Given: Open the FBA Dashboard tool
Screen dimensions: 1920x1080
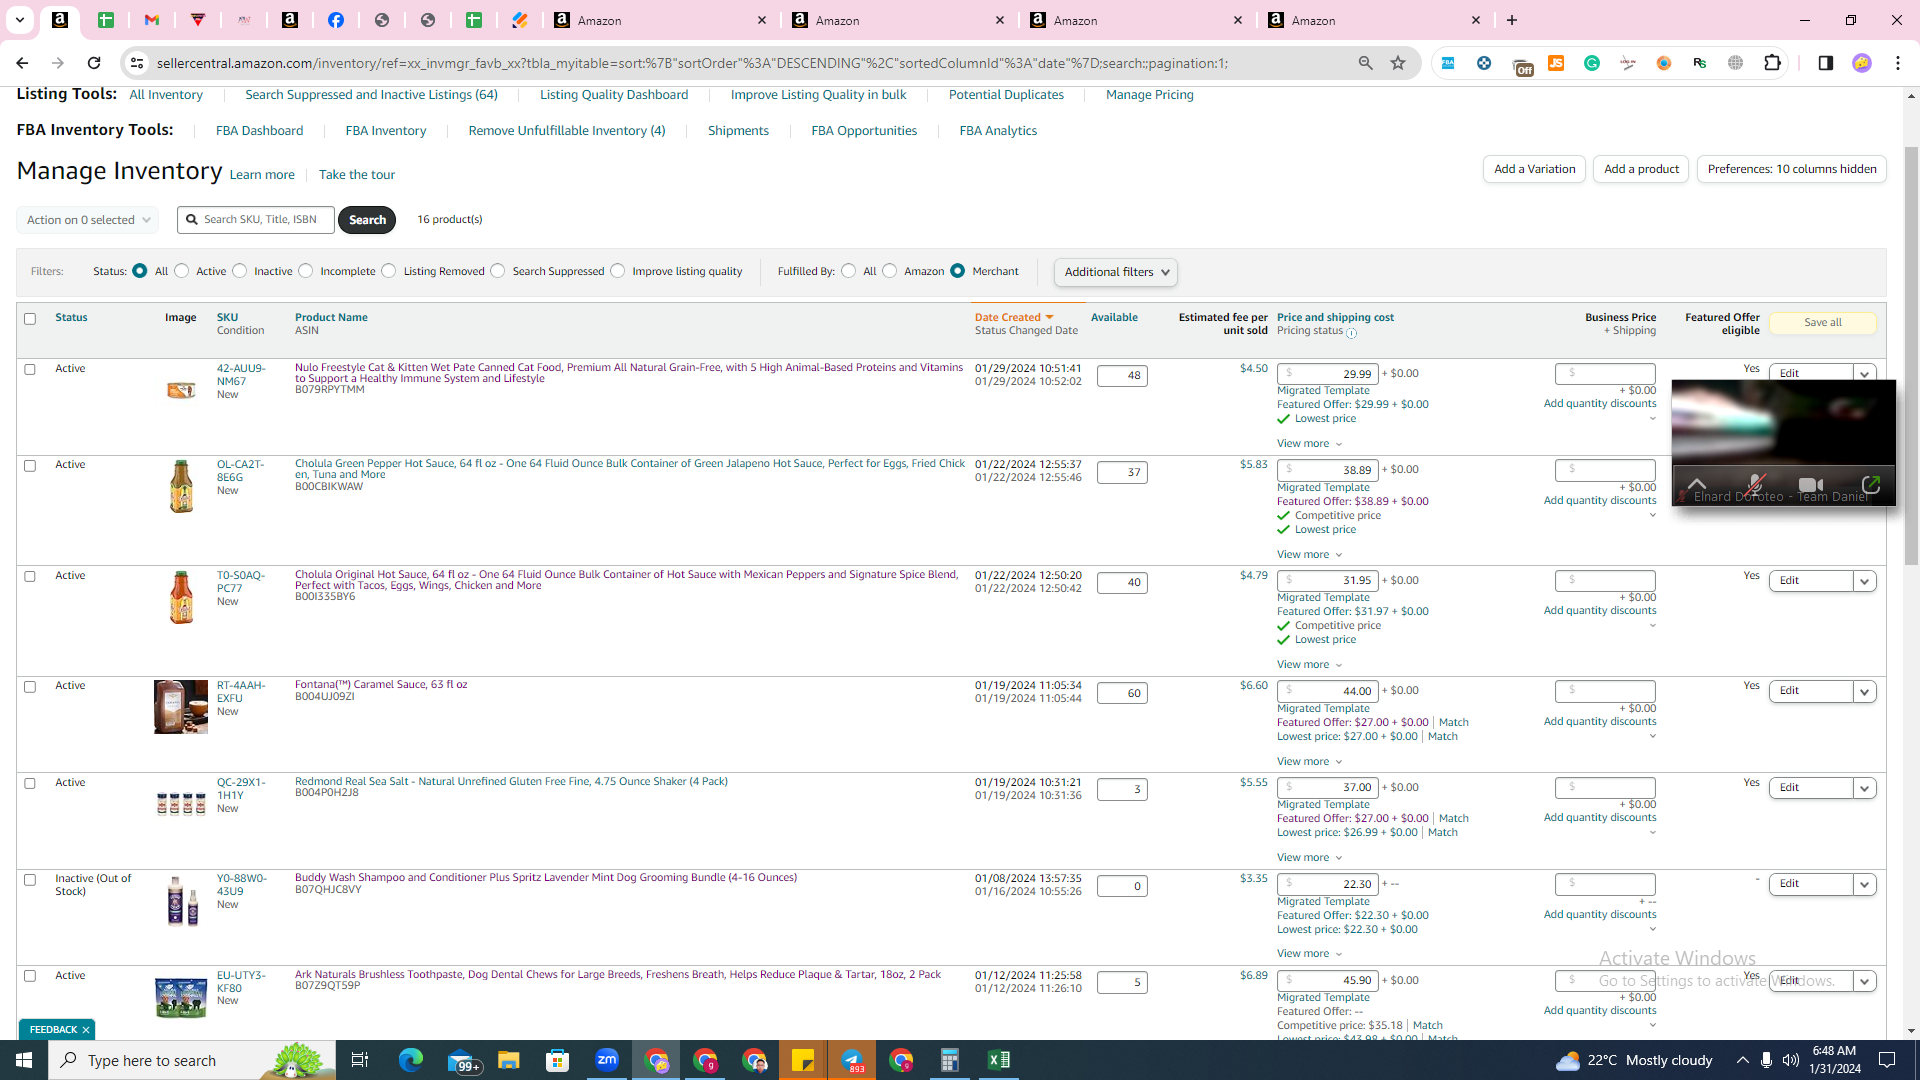Looking at the screenshot, I should (x=259, y=131).
